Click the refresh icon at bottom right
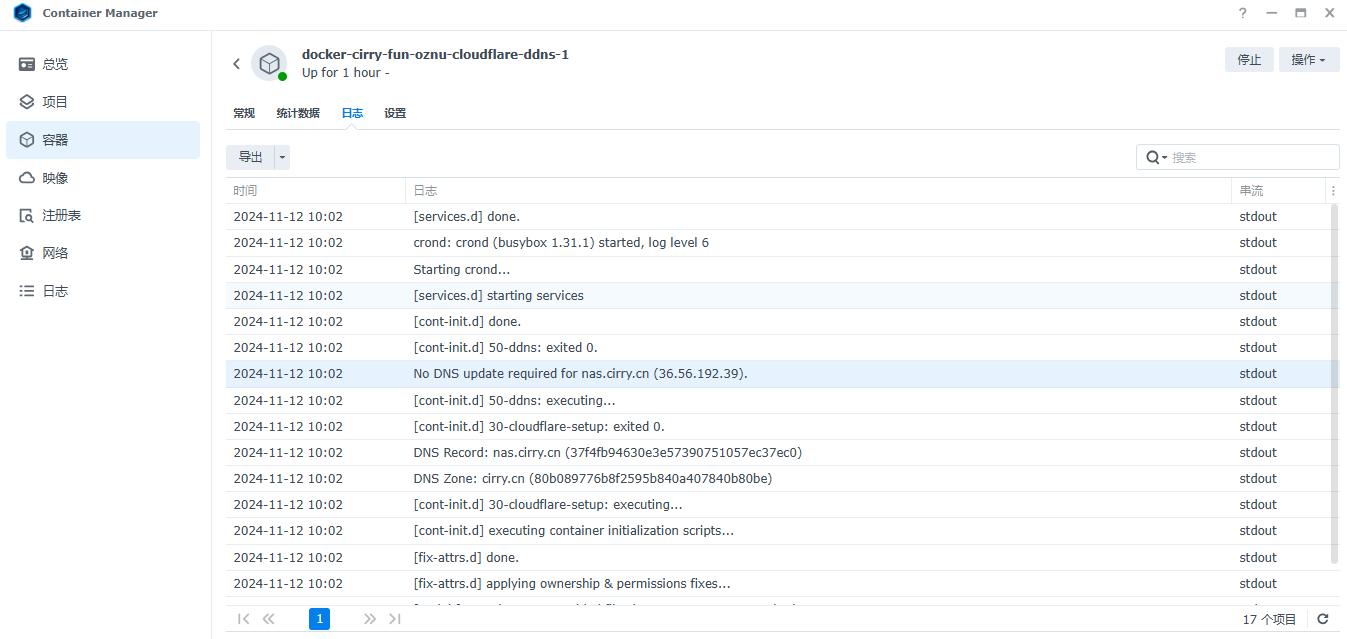 pyautogui.click(x=1322, y=619)
